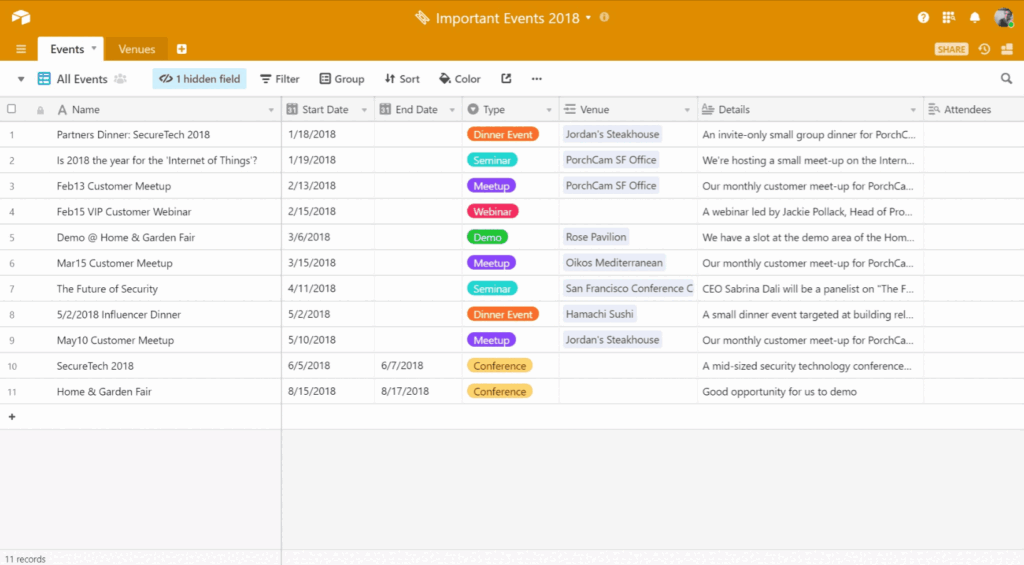
Task: Click the Type single-select field icon
Action: coord(473,109)
